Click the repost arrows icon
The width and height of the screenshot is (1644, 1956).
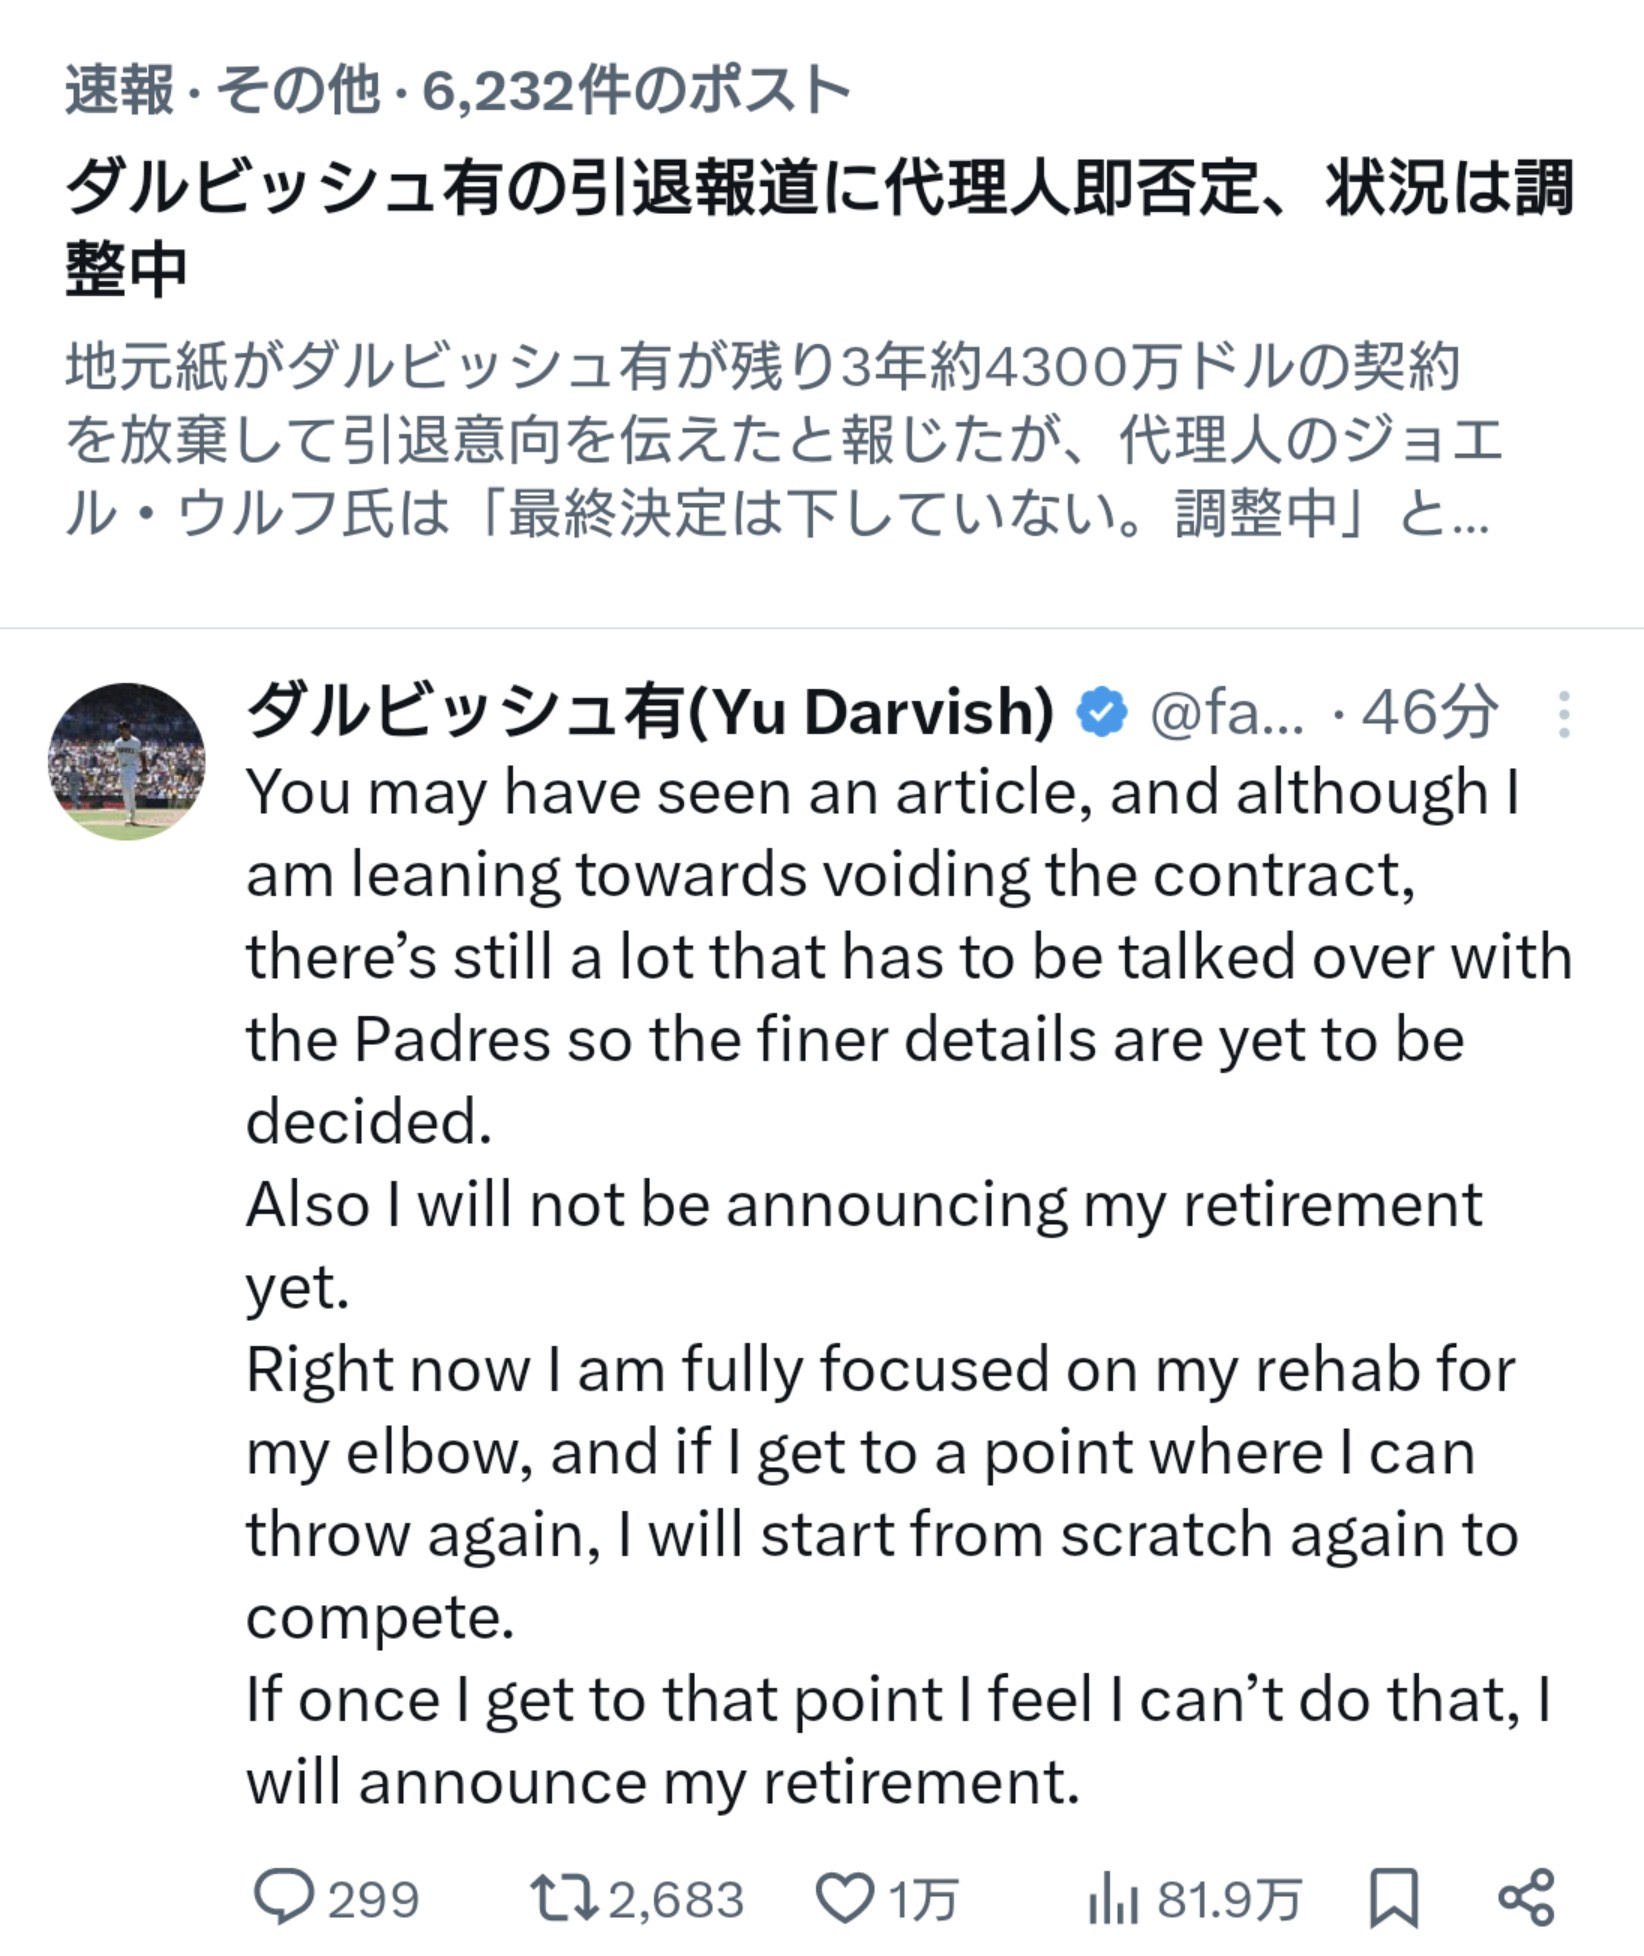(x=562, y=1897)
